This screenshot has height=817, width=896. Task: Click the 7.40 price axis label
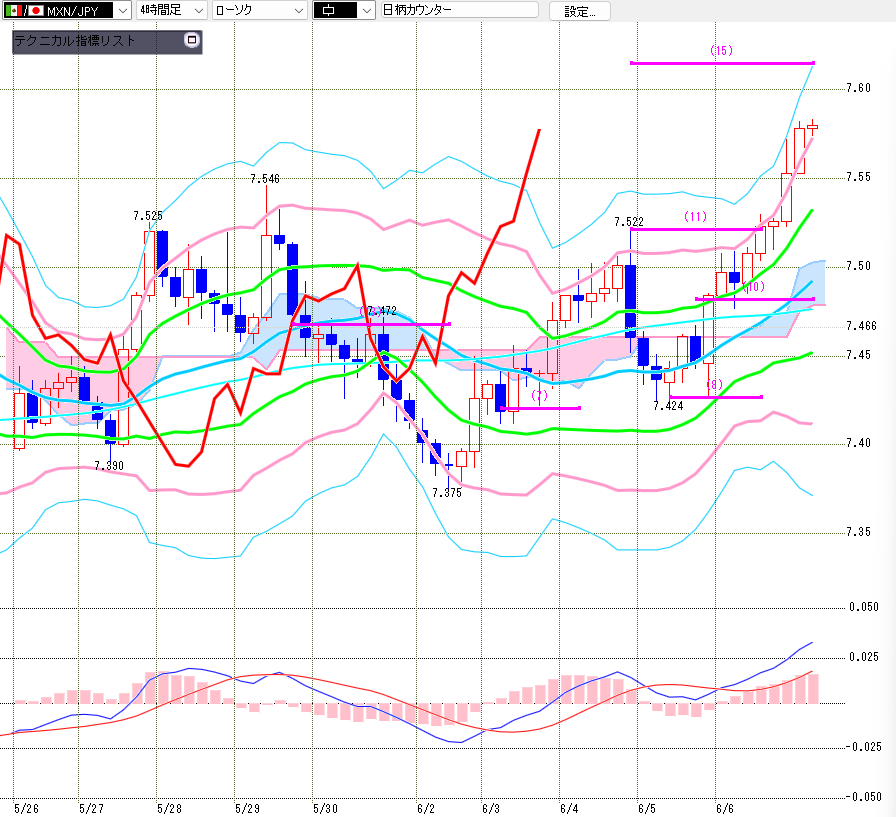858,443
